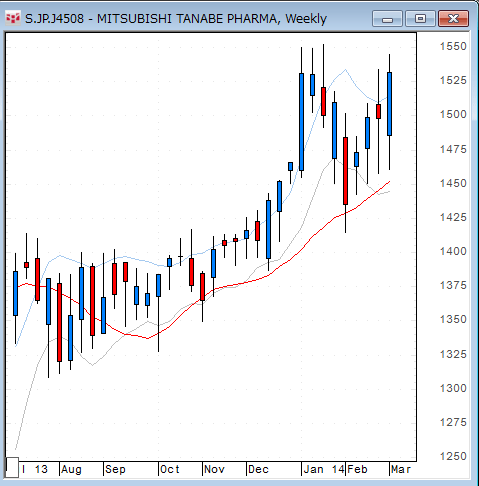Click the Aug label on time axis

pyautogui.click(x=72, y=470)
